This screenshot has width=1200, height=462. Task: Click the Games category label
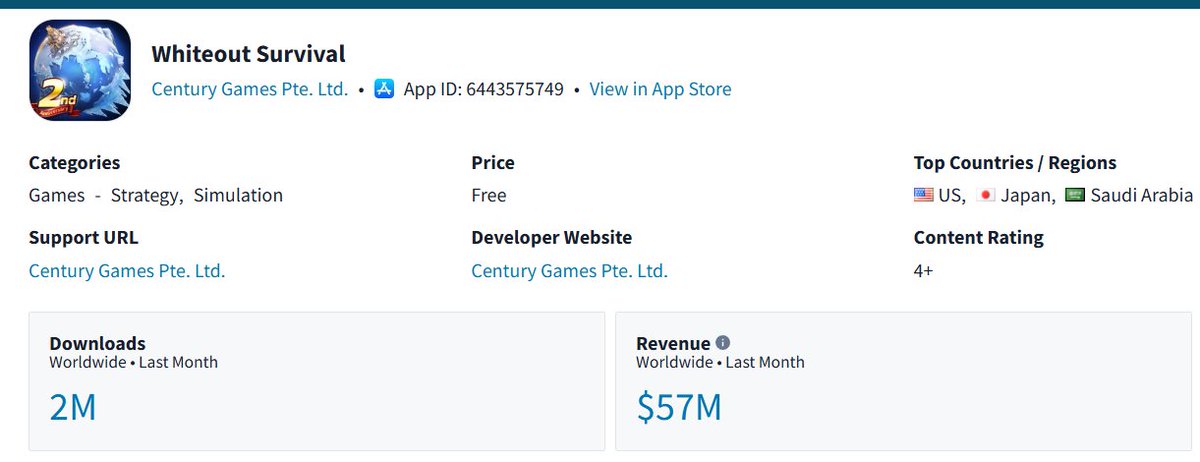click(57, 195)
